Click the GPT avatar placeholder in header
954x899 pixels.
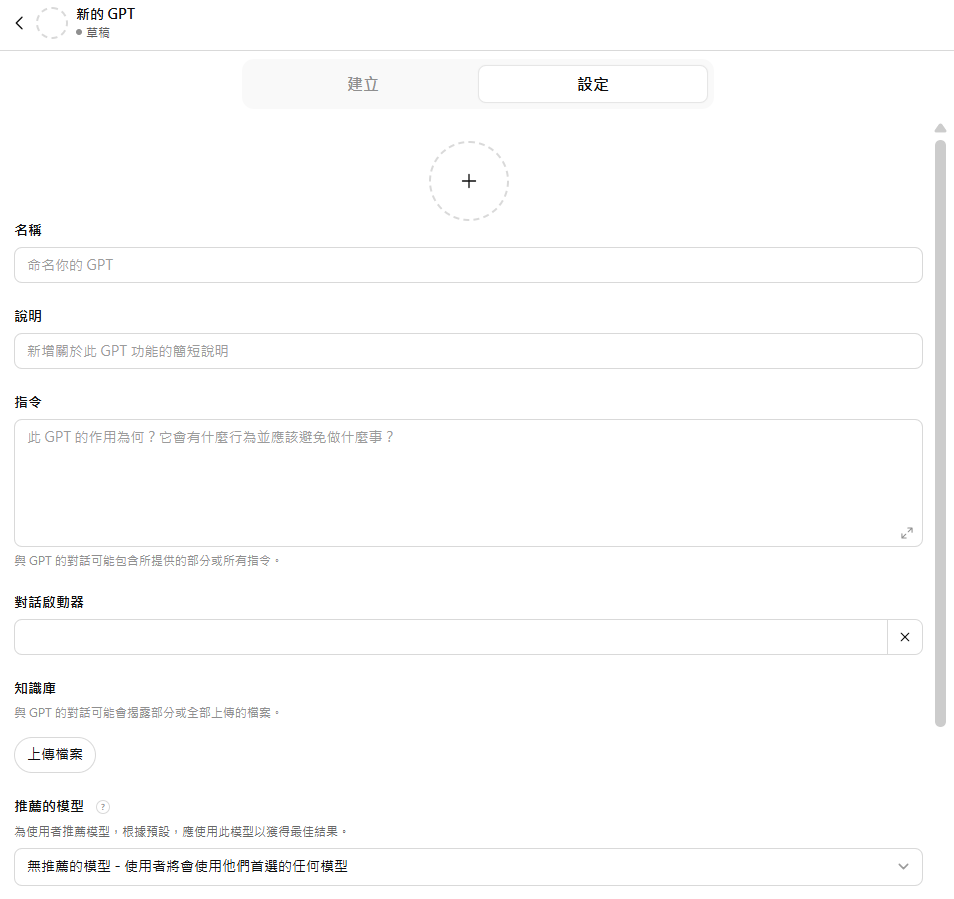(x=52, y=23)
